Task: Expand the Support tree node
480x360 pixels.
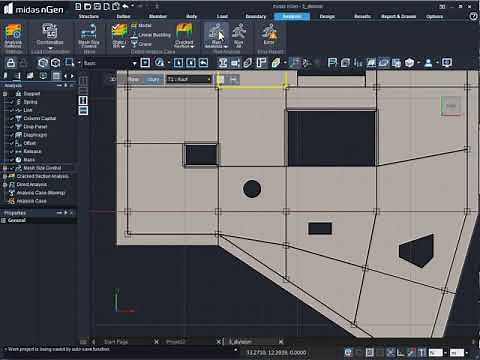Action: [5, 94]
